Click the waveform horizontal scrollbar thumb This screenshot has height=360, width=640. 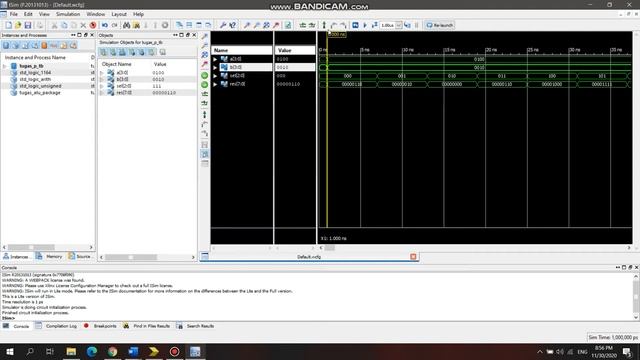pyautogui.click(x=329, y=248)
